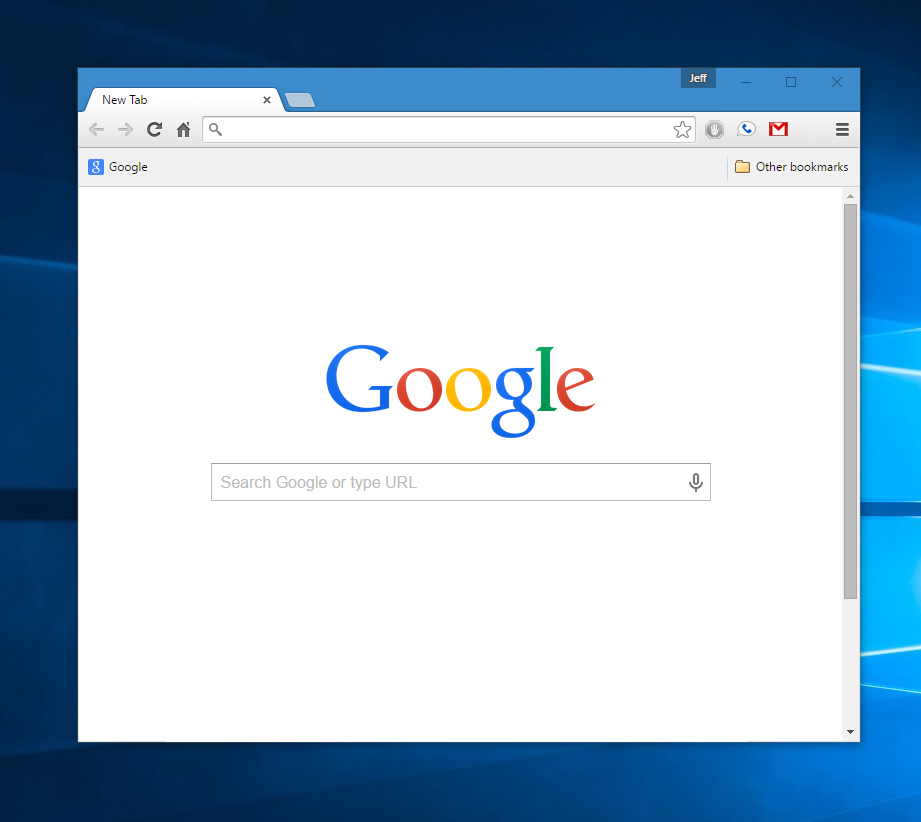This screenshot has height=822, width=921.
Task: Focus the Search Google or type URL box
Action: click(x=450, y=483)
